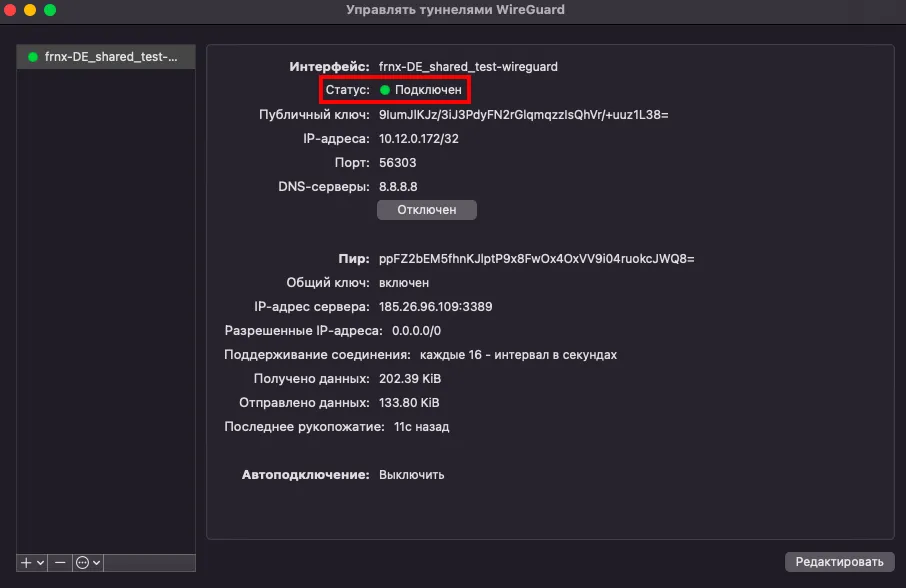
Task: Maximize window using green title button
Action: tap(50, 9)
